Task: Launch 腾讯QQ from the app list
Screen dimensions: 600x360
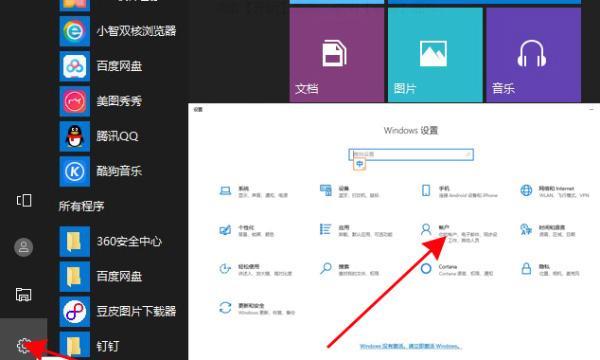Action: click(99, 136)
